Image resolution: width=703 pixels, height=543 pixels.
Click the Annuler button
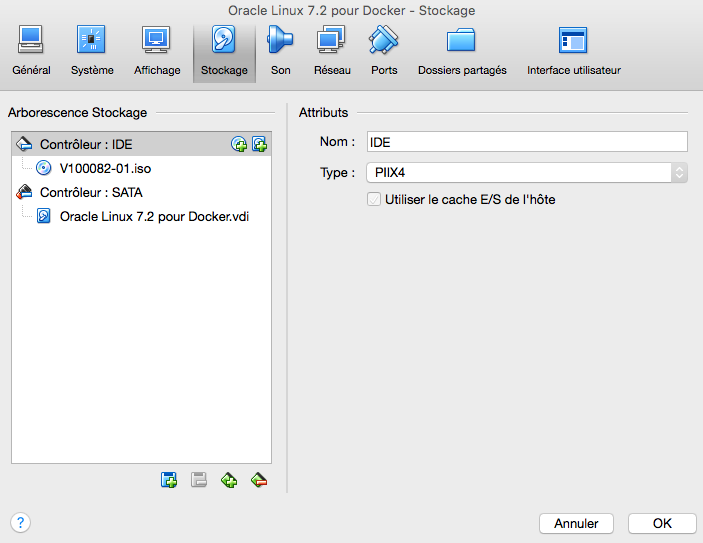click(x=576, y=523)
